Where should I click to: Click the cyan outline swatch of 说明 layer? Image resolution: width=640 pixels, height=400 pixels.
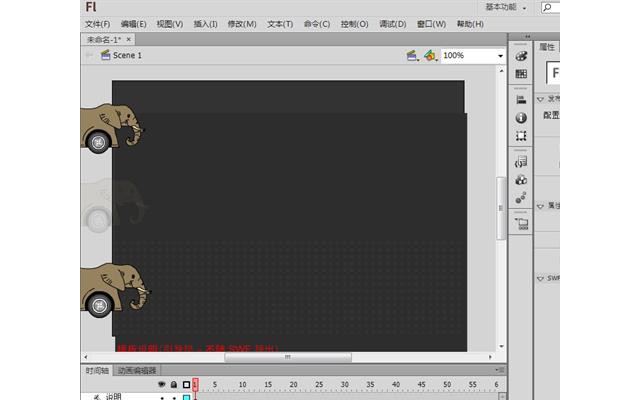click(187, 398)
